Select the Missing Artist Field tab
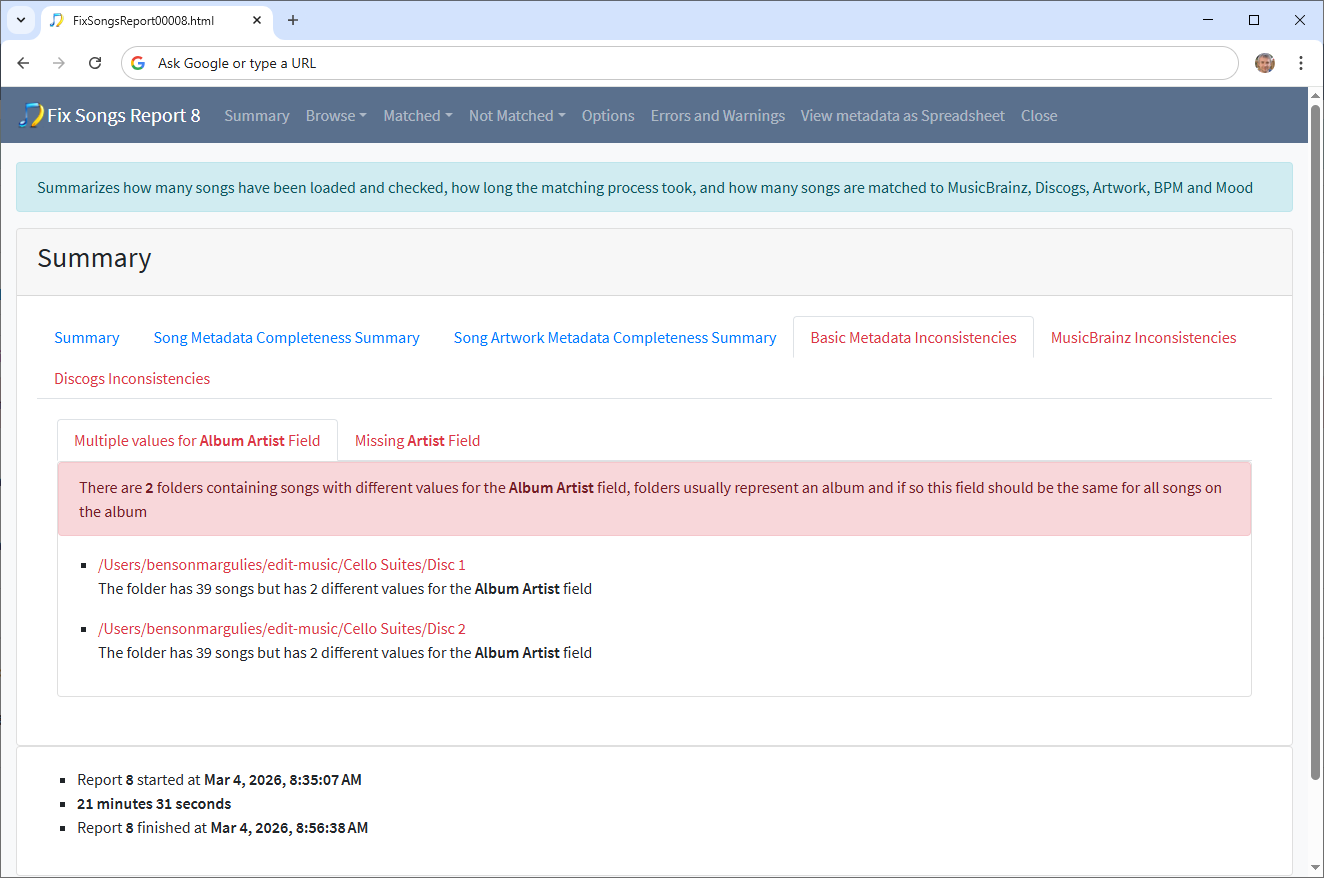 417,441
